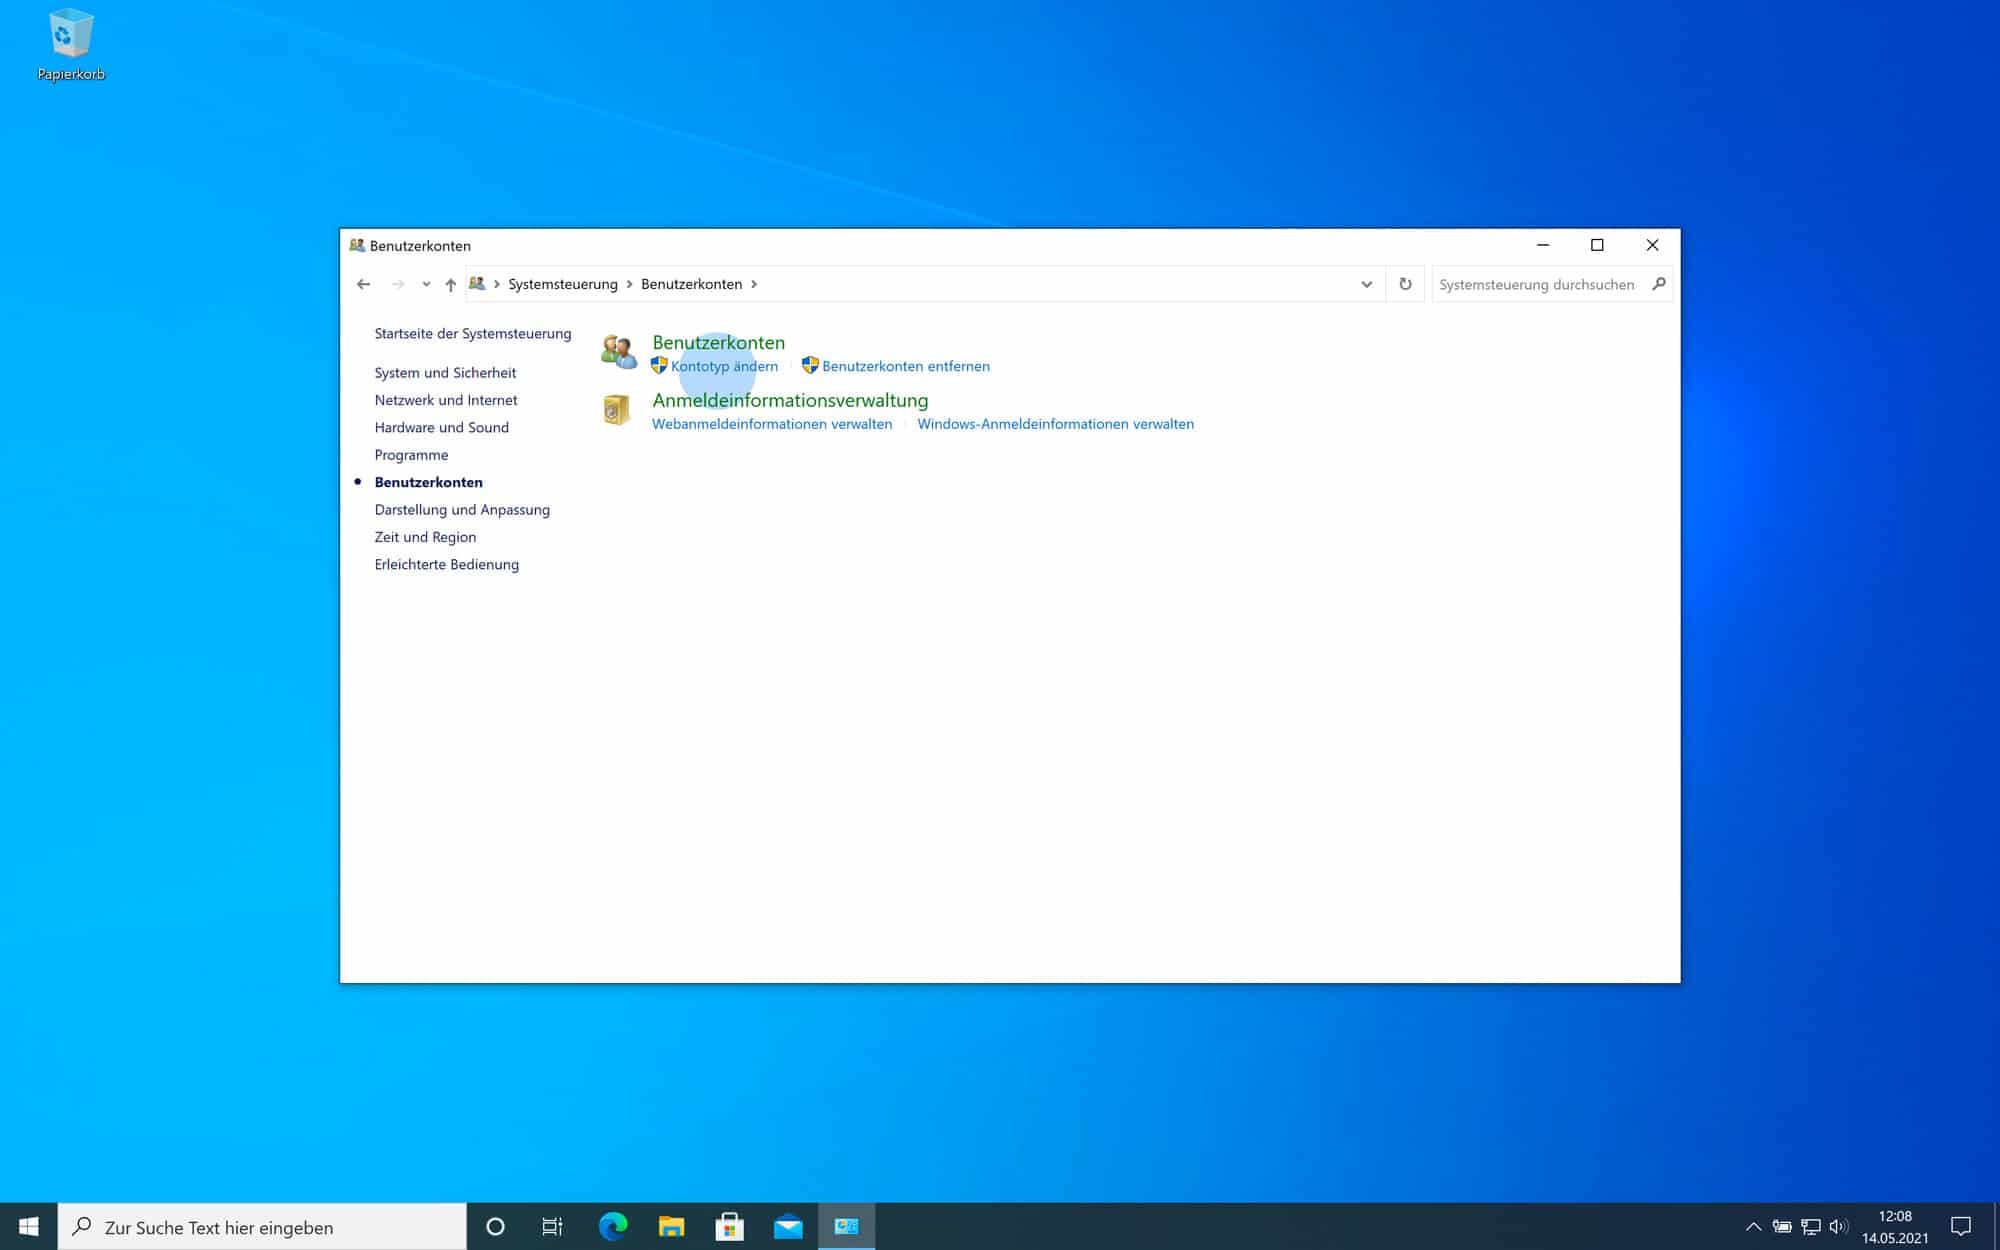The height and width of the screenshot is (1250, 2000).
Task: Open the Microsoft Store taskbar icon
Action: [x=729, y=1226]
